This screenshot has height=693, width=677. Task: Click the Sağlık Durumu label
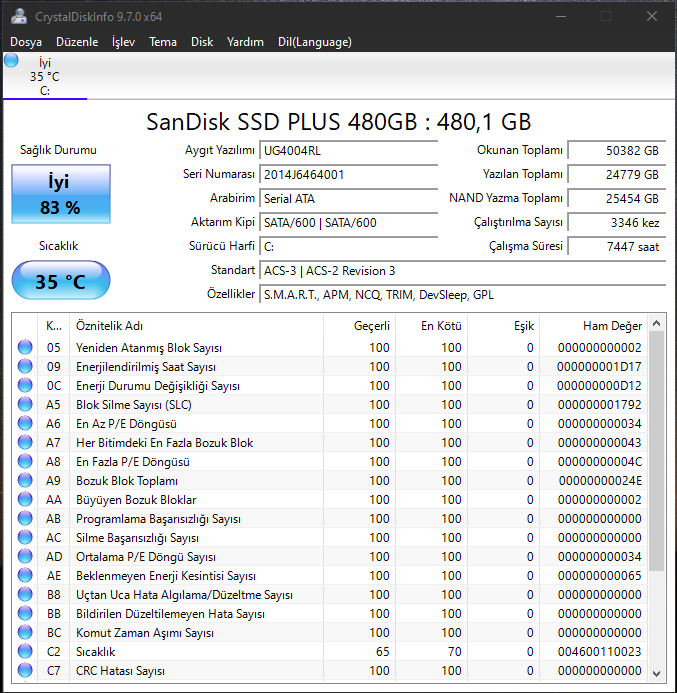coord(58,150)
